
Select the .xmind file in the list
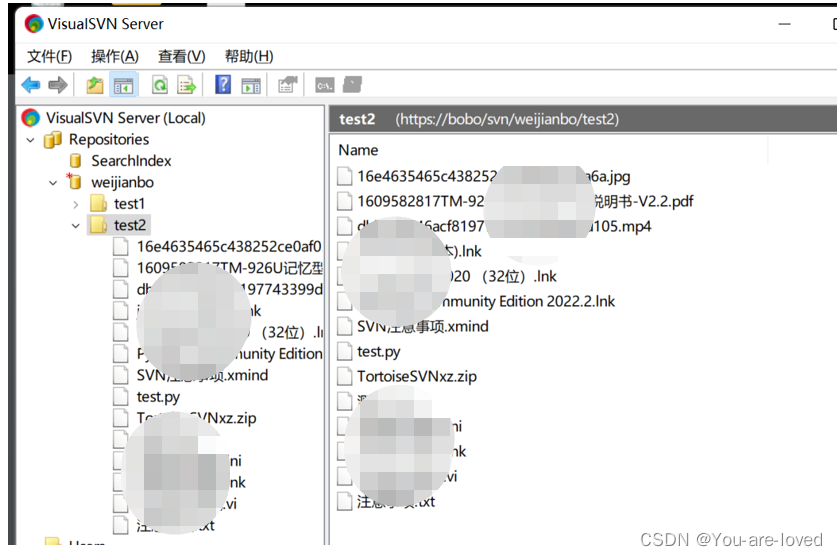(x=423, y=327)
